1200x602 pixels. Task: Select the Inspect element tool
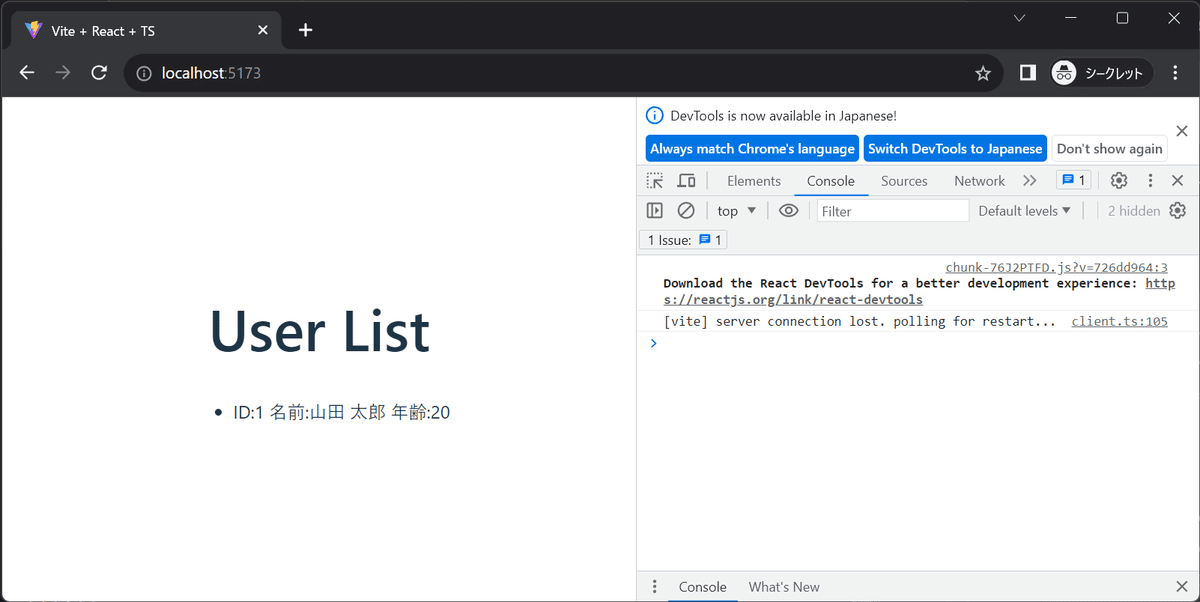654,180
